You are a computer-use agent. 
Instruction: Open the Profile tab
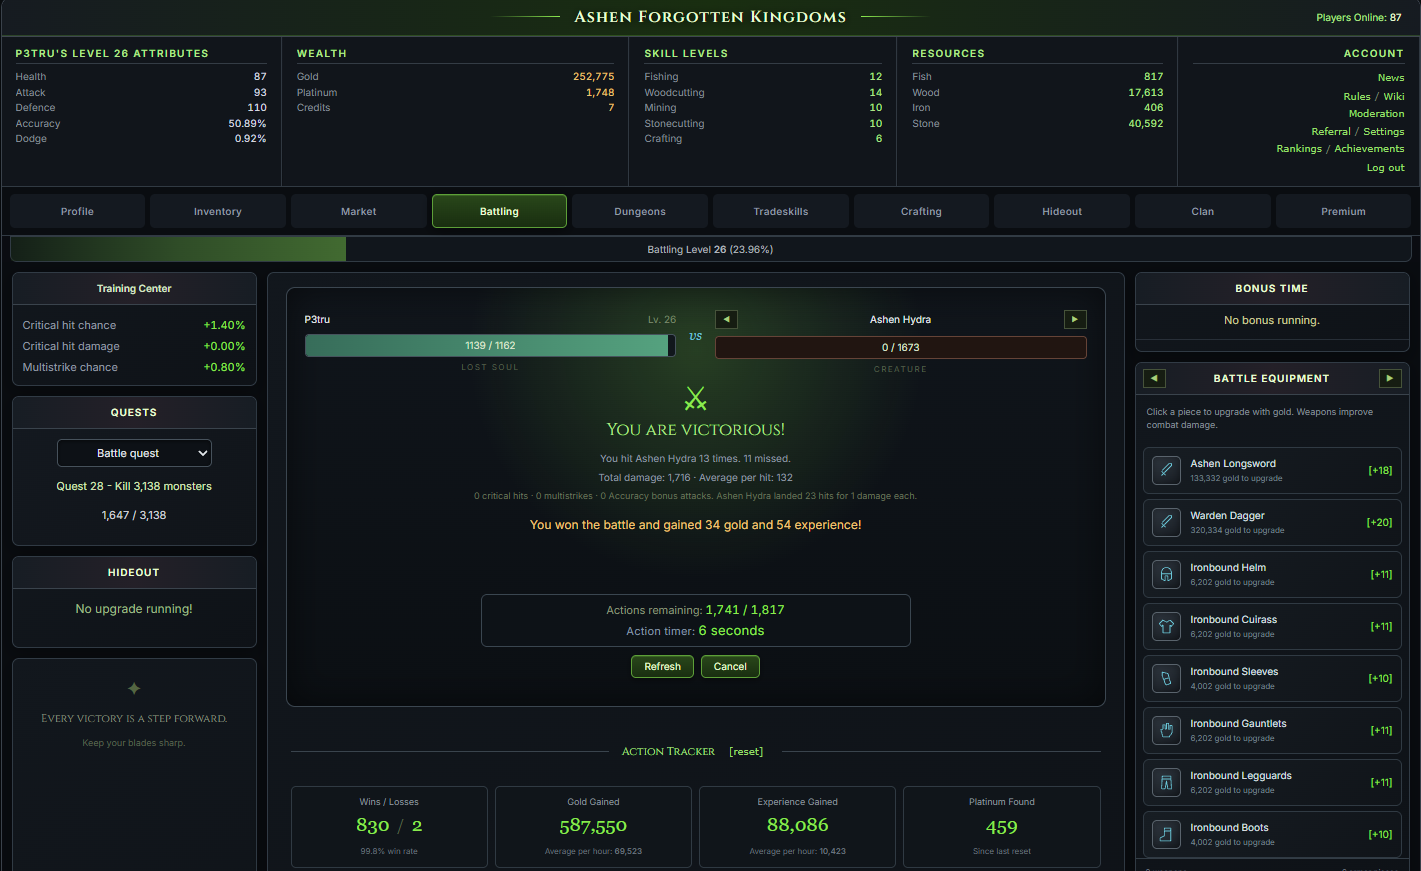tap(77, 211)
